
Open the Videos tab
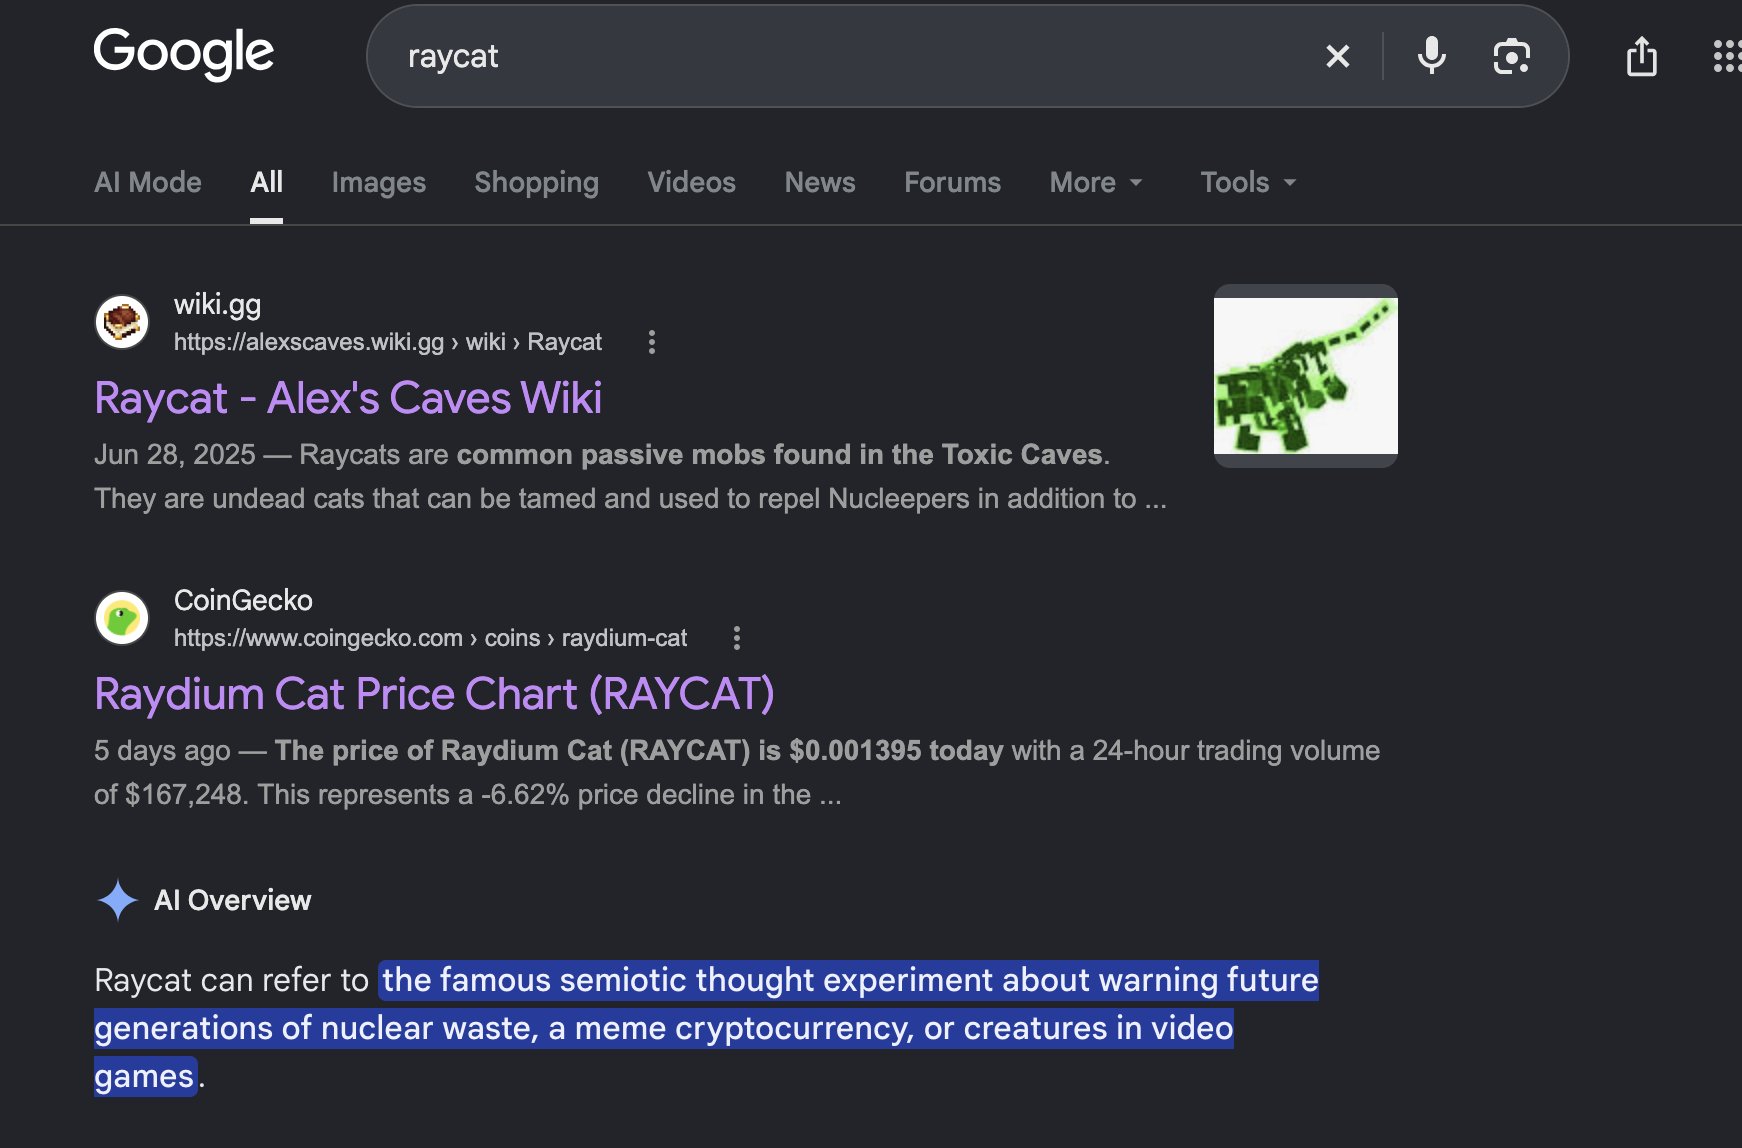691,182
